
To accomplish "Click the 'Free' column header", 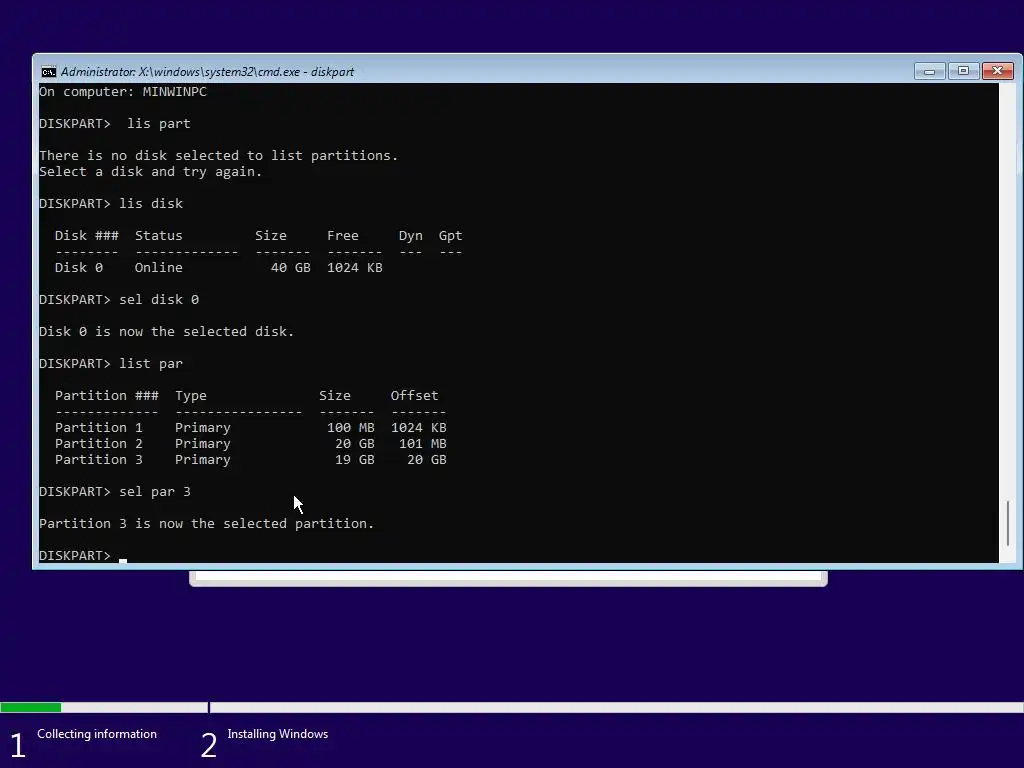I will [343, 236].
